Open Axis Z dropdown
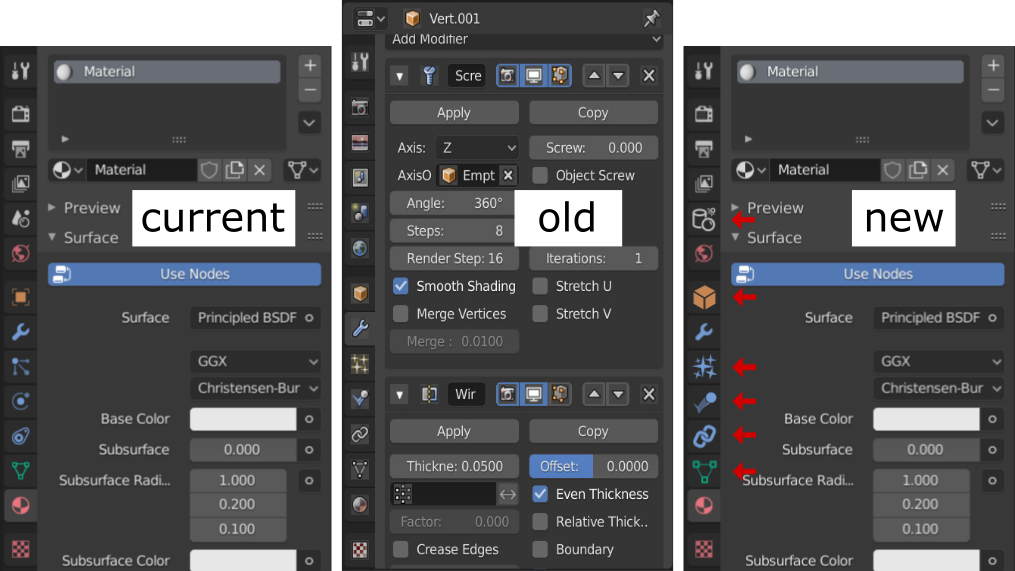1015x571 pixels. (x=477, y=148)
